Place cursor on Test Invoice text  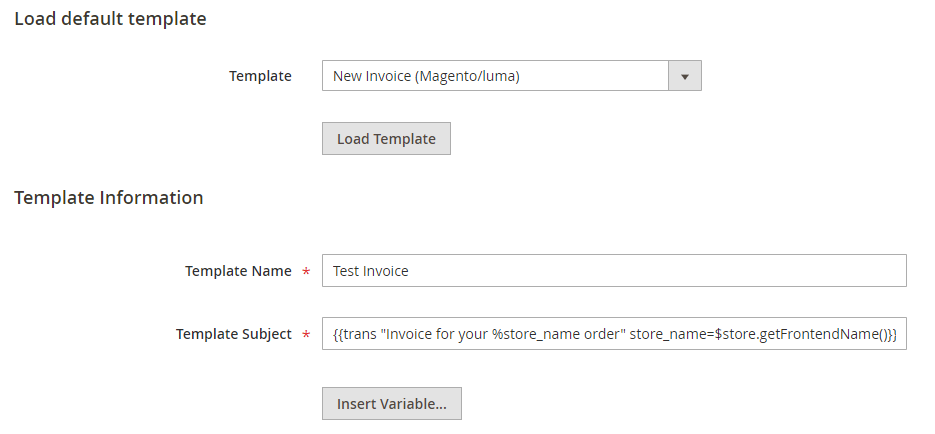point(371,271)
